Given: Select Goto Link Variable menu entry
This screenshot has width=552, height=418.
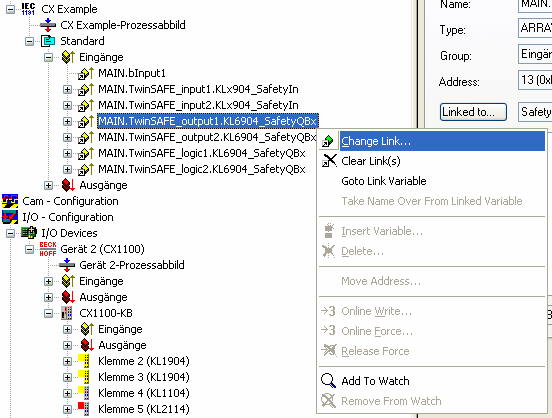Looking at the screenshot, I should (x=432, y=181).
